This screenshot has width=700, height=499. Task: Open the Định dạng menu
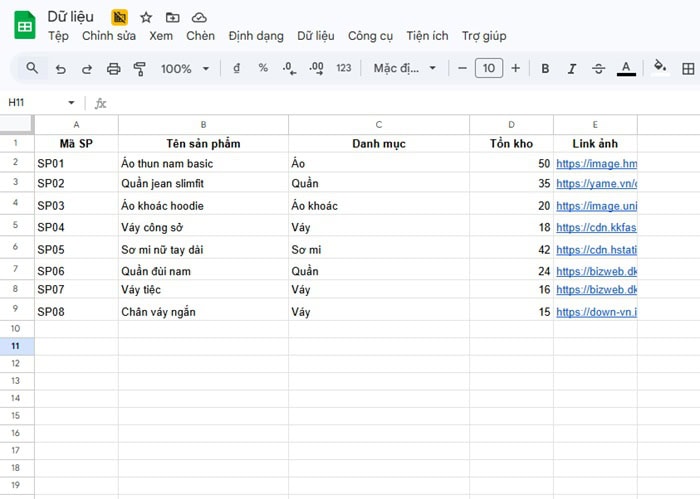pyautogui.click(x=256, y=36)
